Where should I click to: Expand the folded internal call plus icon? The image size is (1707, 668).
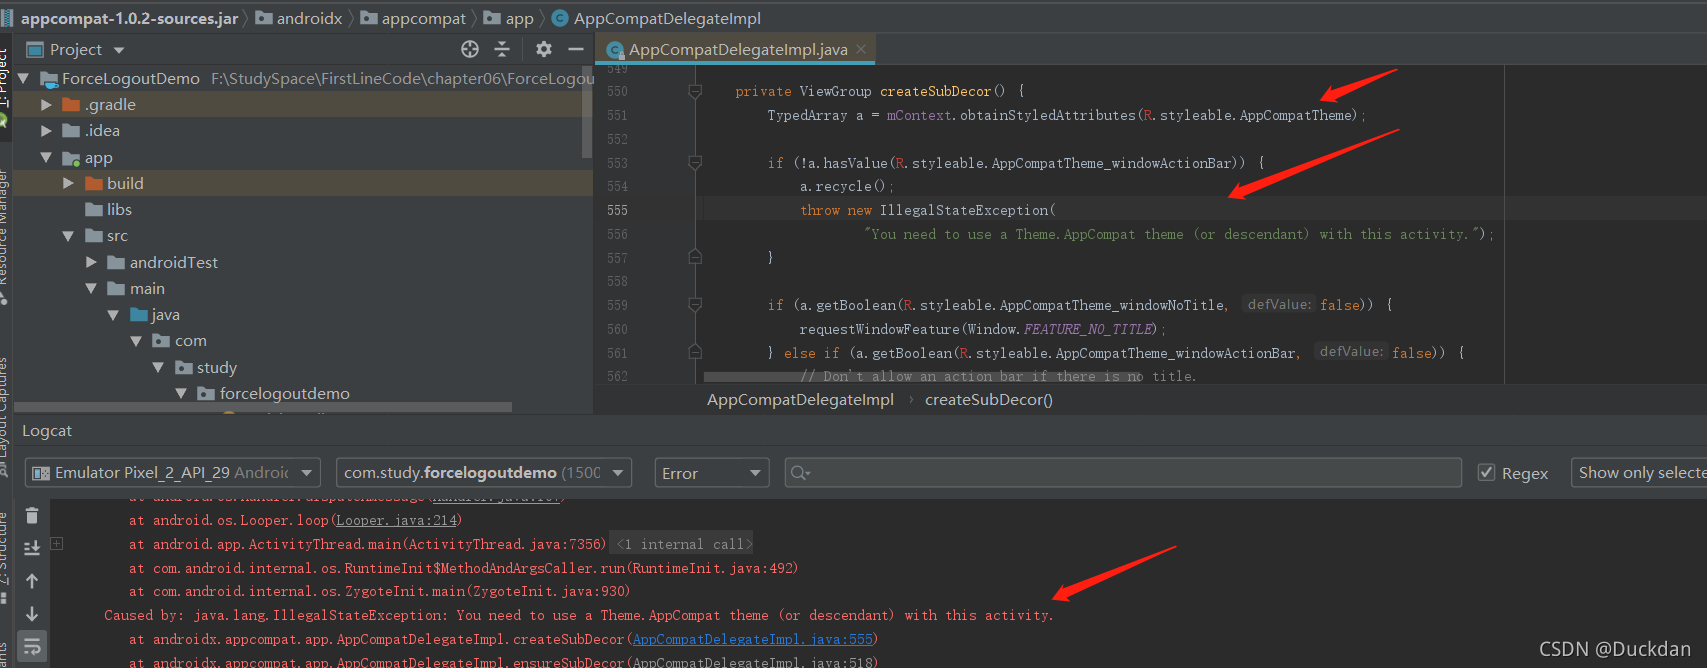coord(57,544)
